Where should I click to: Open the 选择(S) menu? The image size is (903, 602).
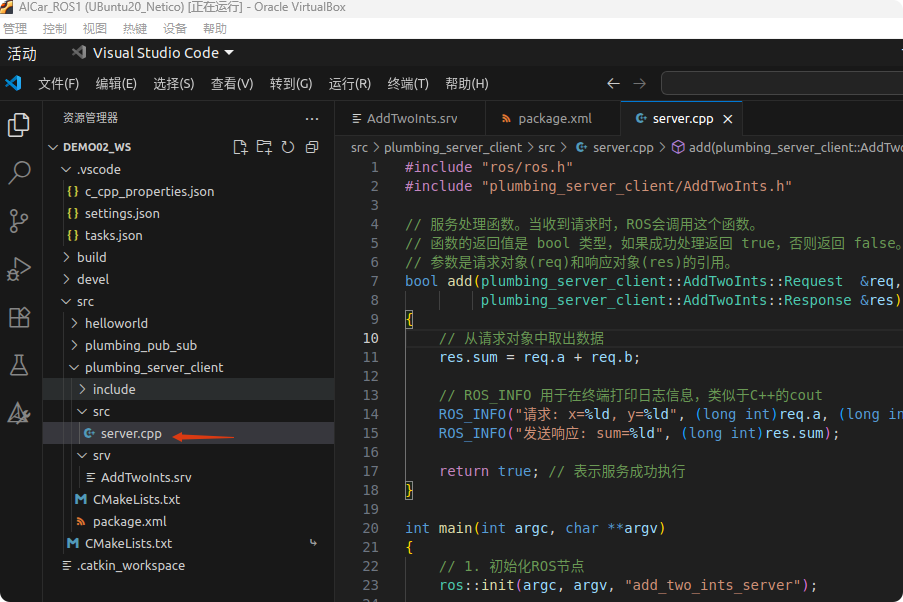173,84
